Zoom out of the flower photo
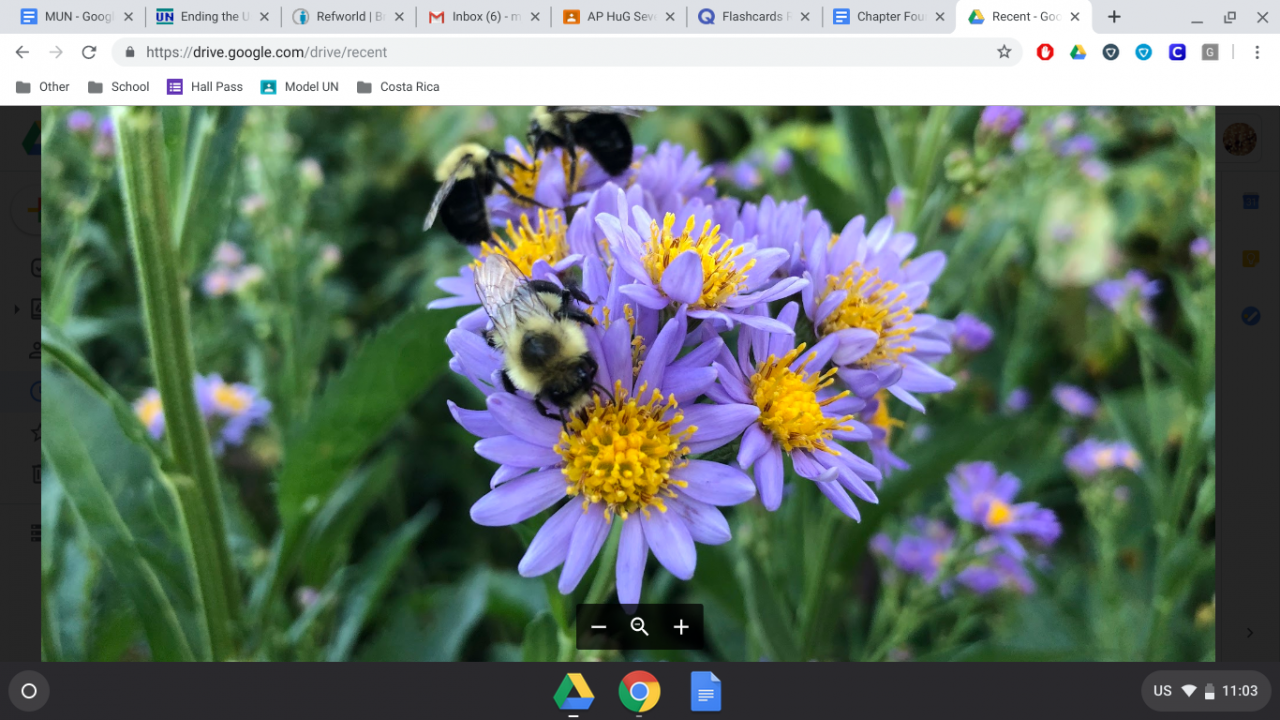This screenshot has width=1280, height=720. point(599,627)
